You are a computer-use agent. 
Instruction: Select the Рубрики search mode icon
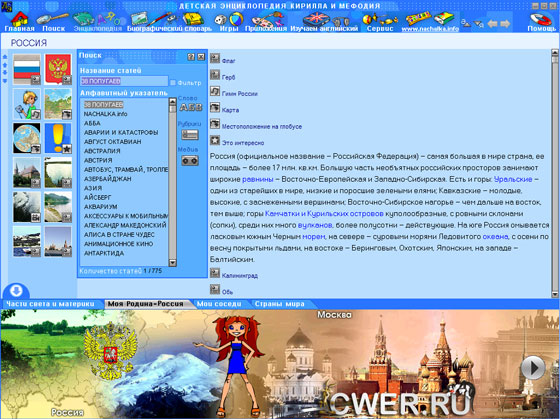(190, 135)
